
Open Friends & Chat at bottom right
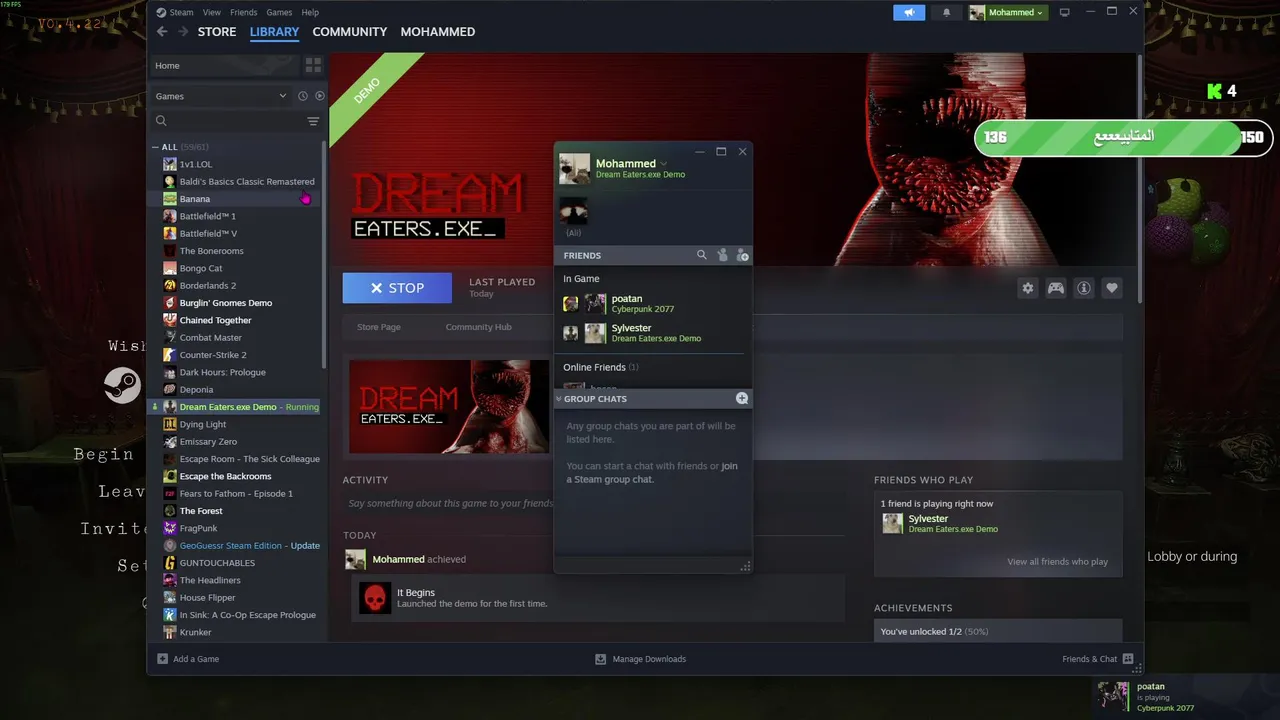click(x=1098, y=659)
